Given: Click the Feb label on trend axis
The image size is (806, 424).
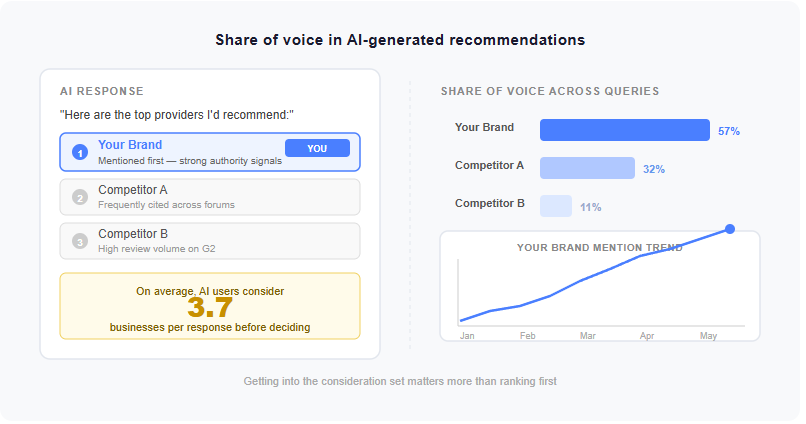Looking at the screenshot, I should click(528, 336).
